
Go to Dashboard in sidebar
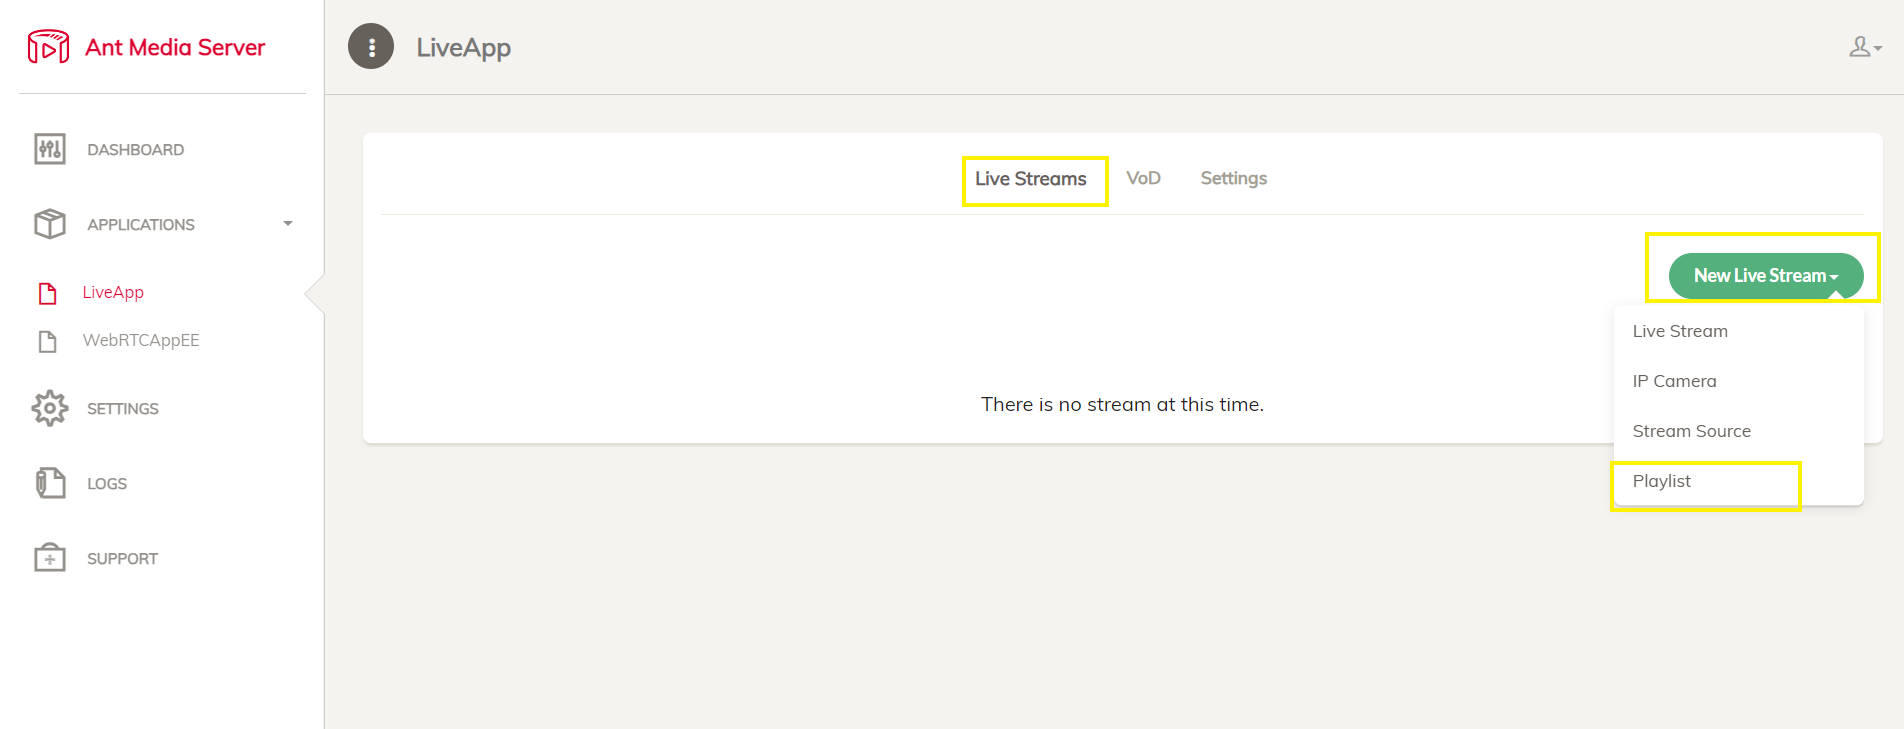(x=135, y=150)
